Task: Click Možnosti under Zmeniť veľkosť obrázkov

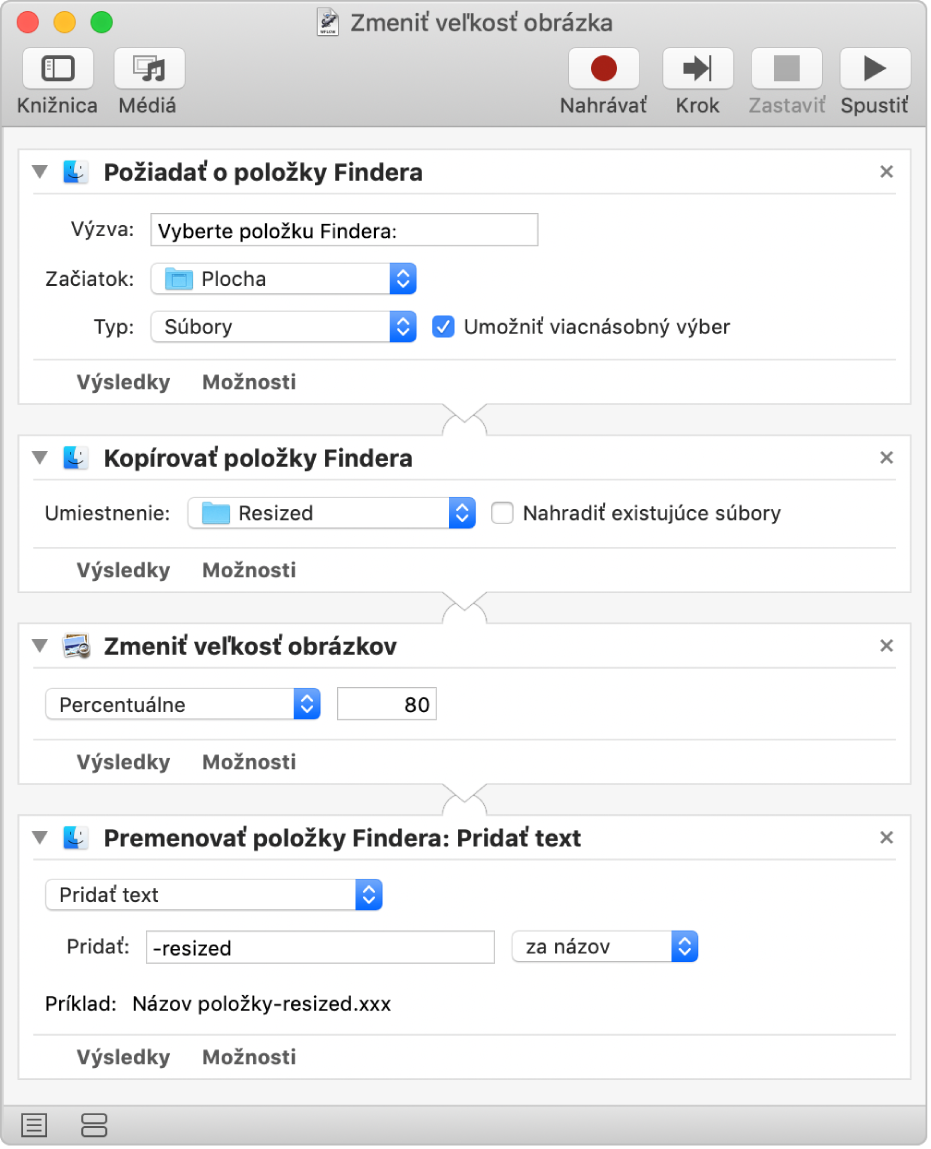Action: [x=249, y=762]
